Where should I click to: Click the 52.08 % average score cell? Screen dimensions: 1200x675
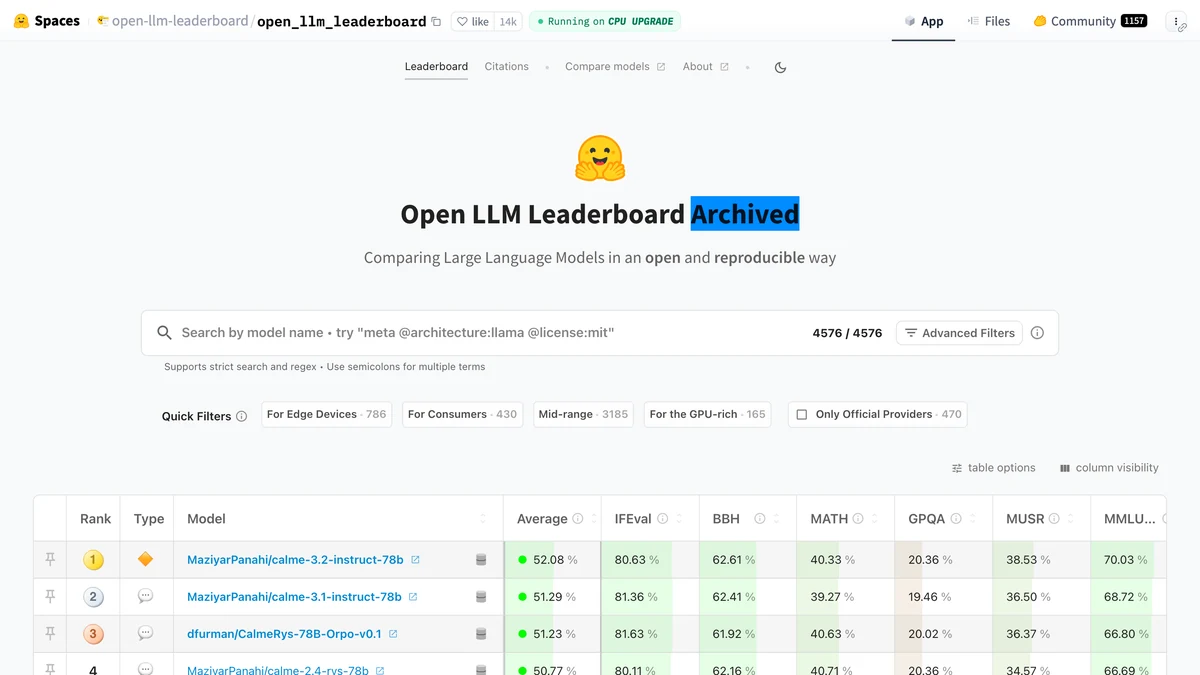(554, 560)
